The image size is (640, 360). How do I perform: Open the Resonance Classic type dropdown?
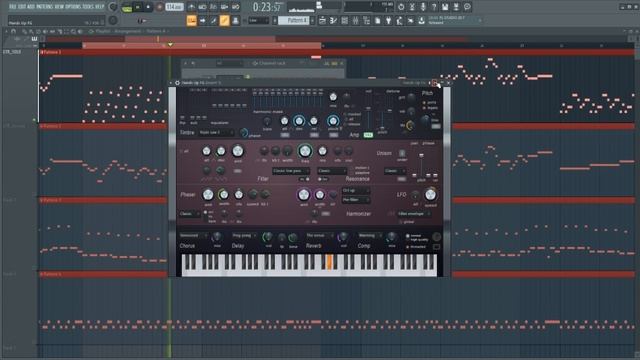click(x=332, y=171)
